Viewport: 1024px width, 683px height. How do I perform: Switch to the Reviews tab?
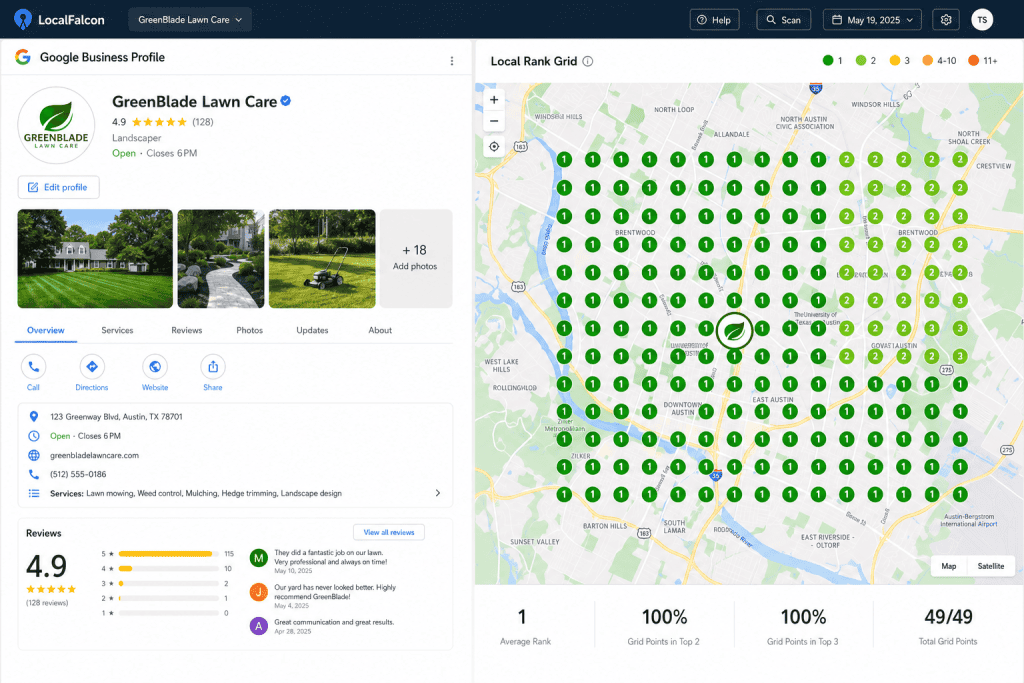187,330
